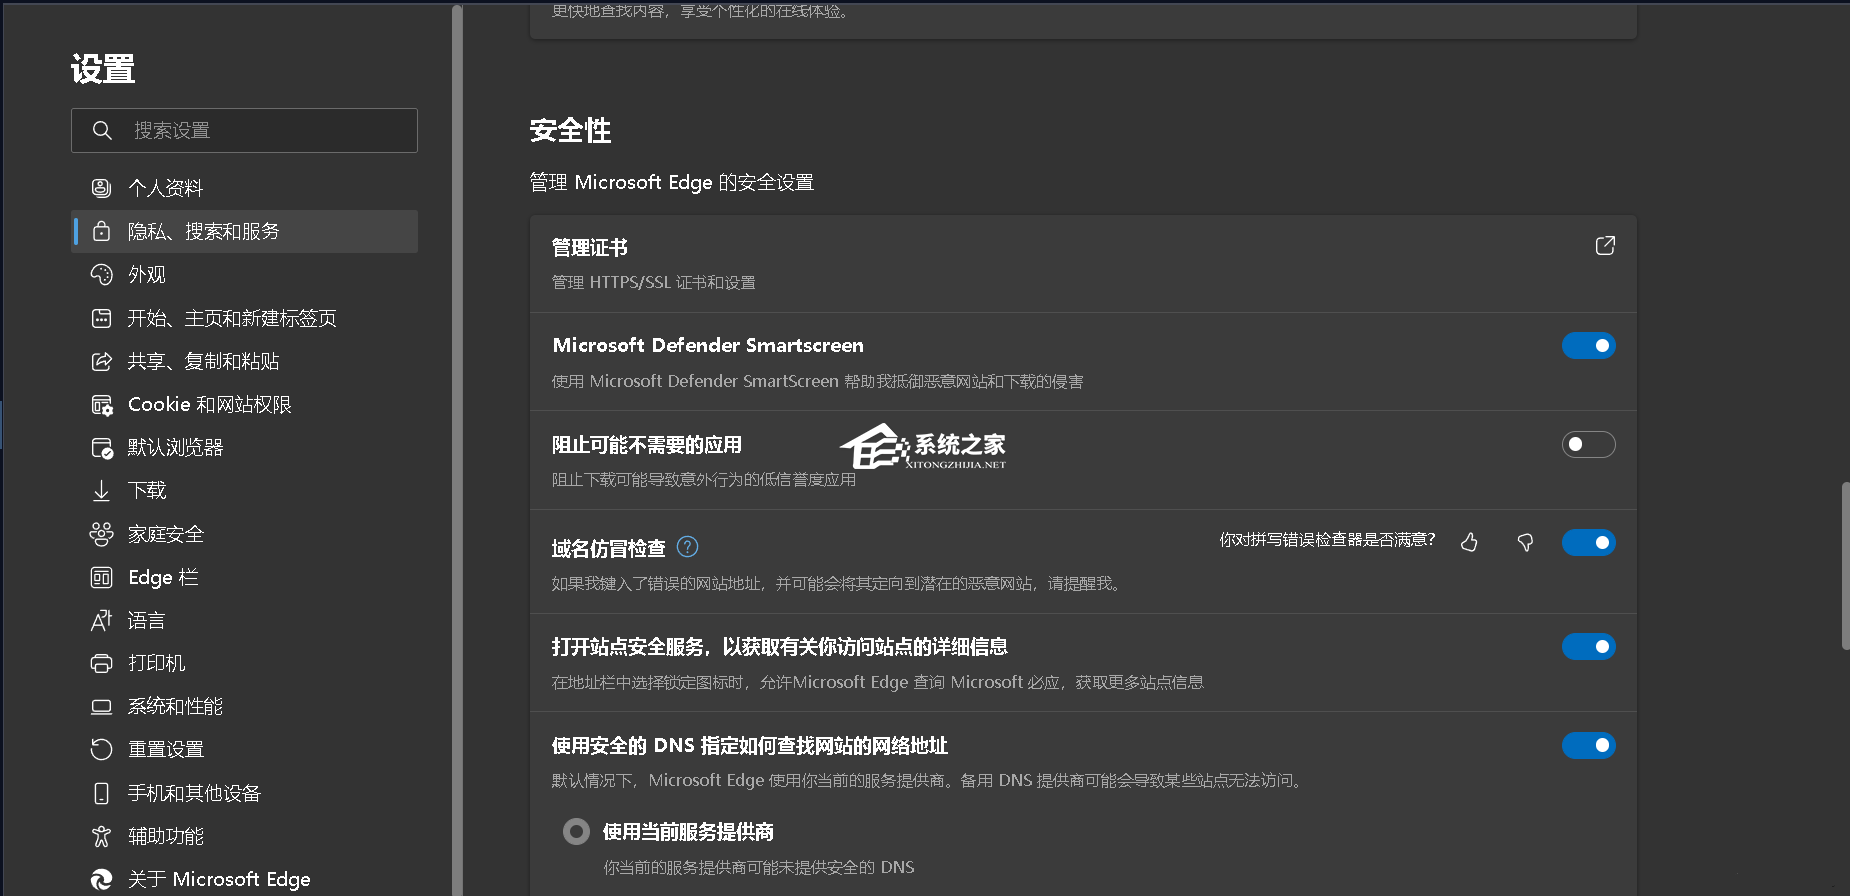This screenshot has width=1850, height=896.
Task: Click the sidebar icon beside Edge 栏
Action: [101, 577]
